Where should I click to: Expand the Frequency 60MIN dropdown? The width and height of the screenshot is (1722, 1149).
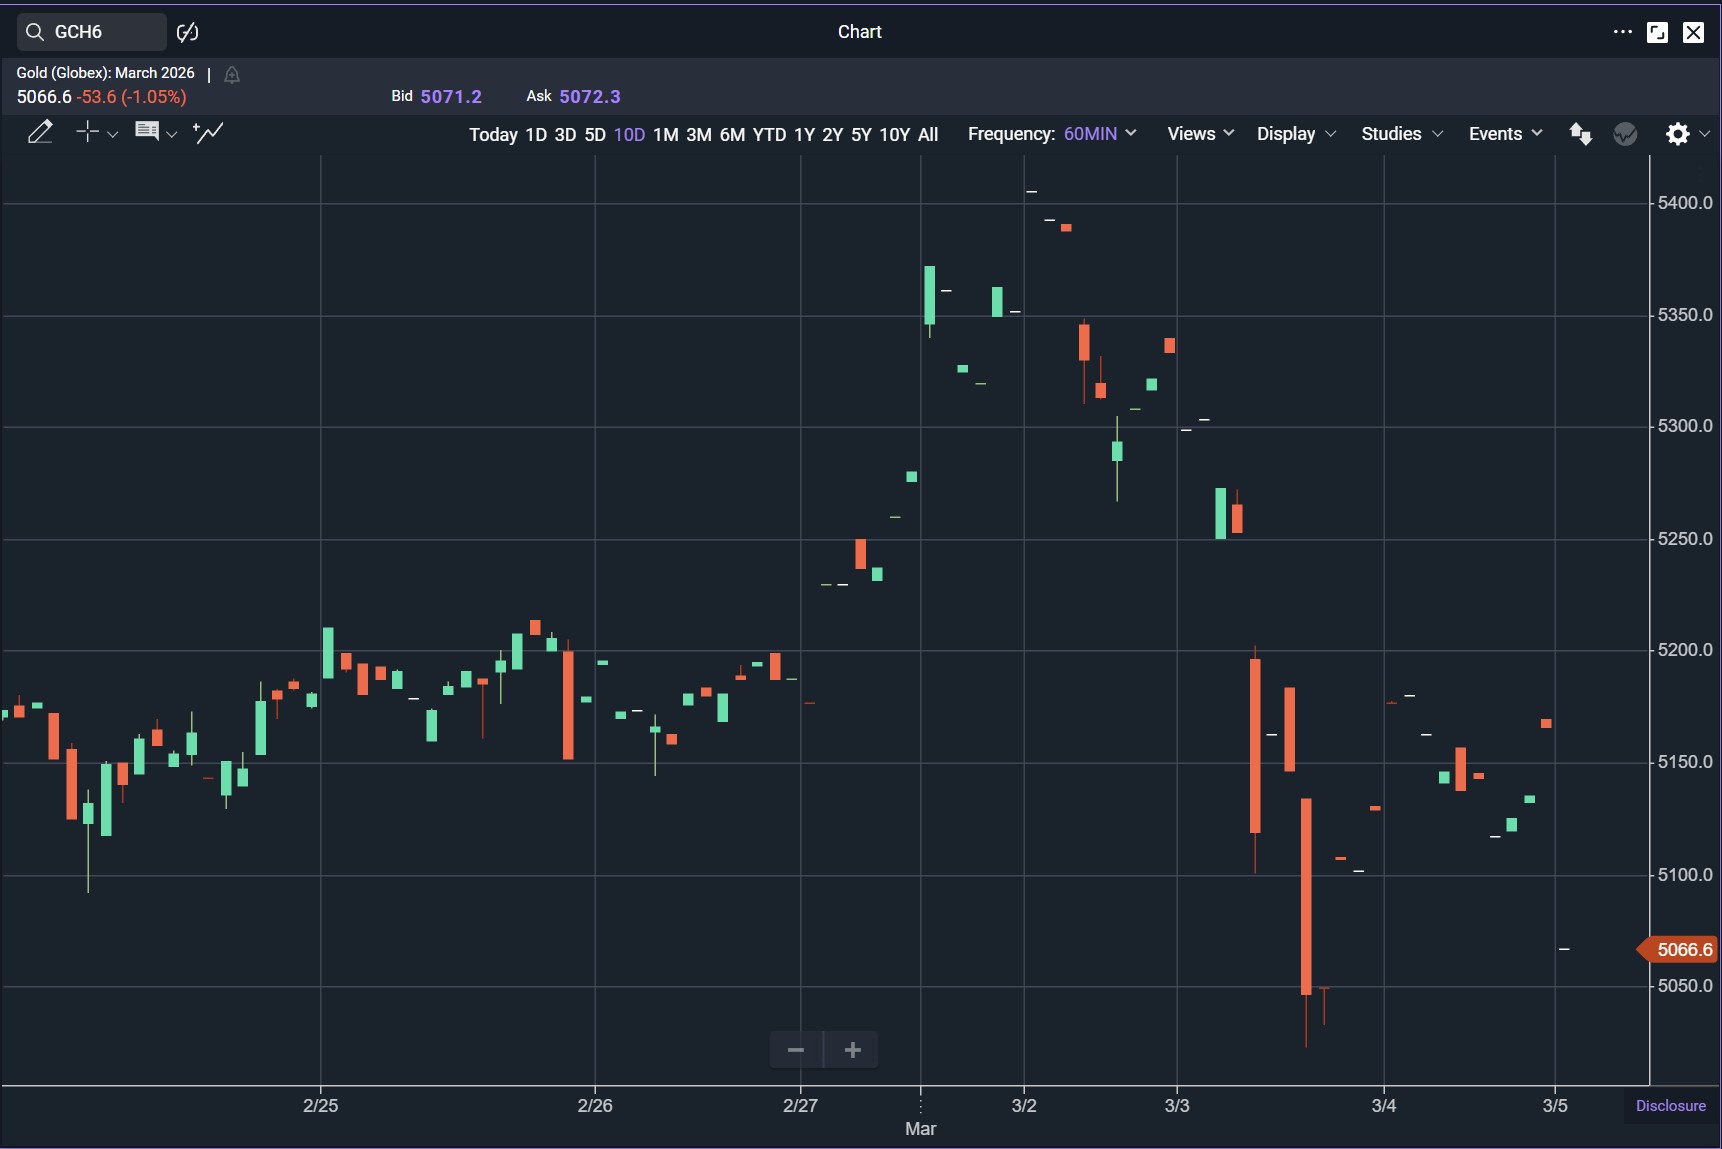click(x=1100, y=134)
